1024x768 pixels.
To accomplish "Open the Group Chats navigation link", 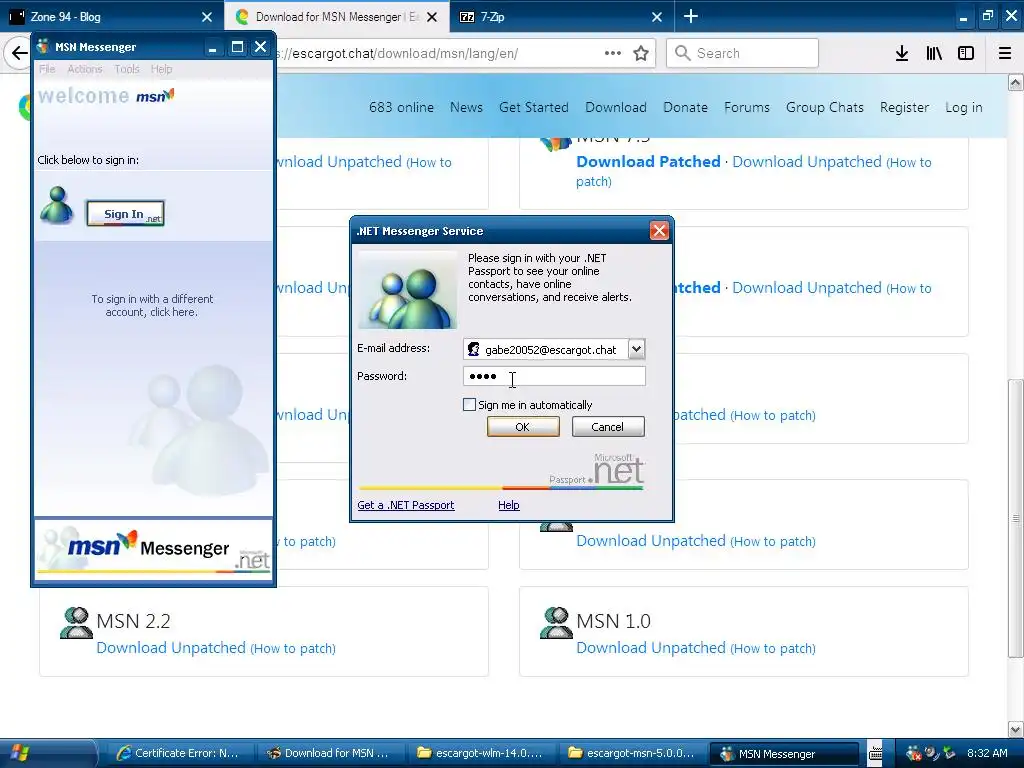I will pos(824,107).
